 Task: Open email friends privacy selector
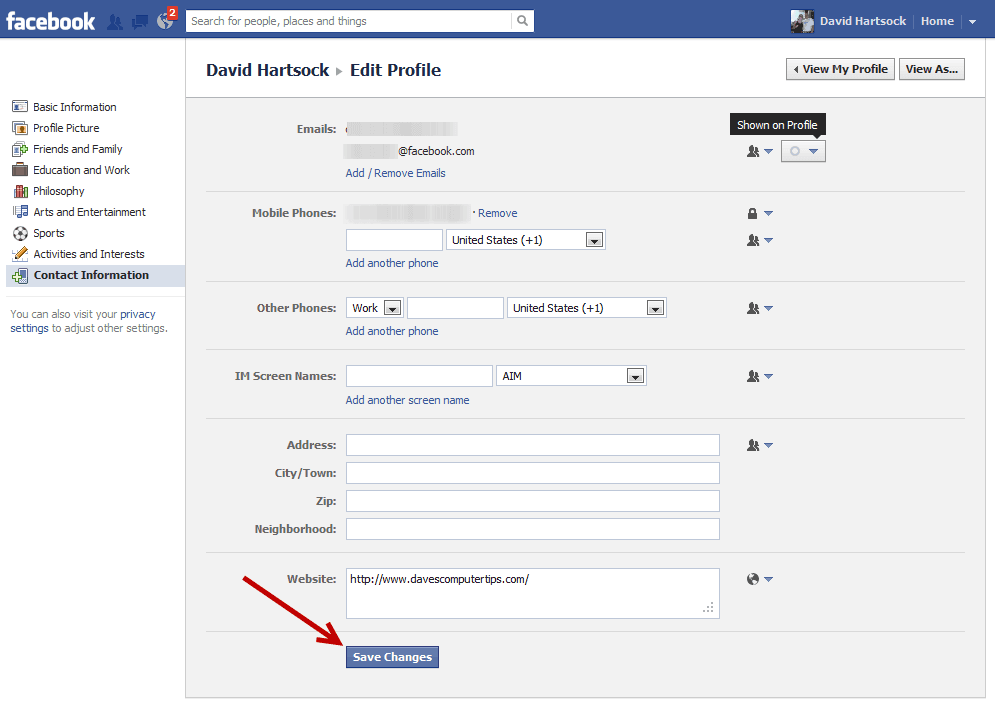(759, 151)
